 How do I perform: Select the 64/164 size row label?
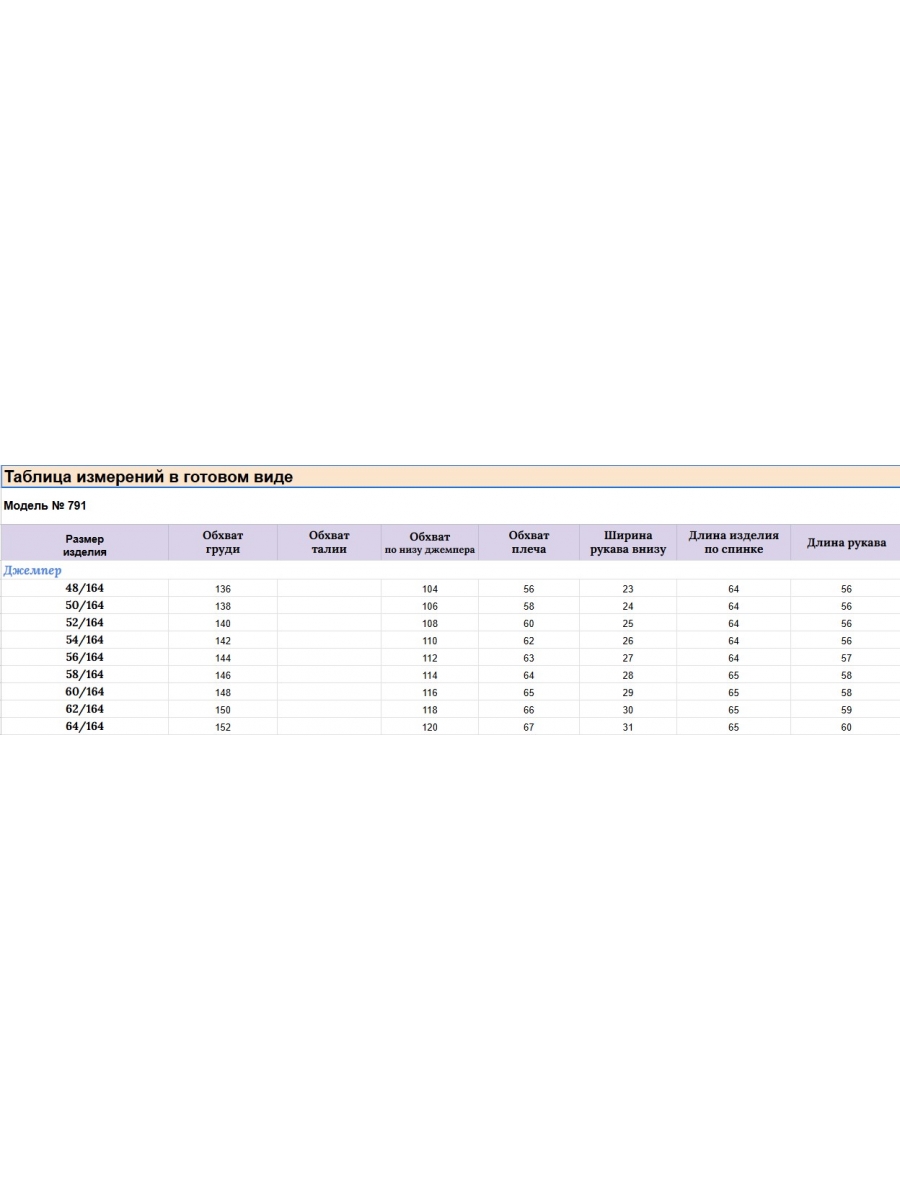click(84, 727)
